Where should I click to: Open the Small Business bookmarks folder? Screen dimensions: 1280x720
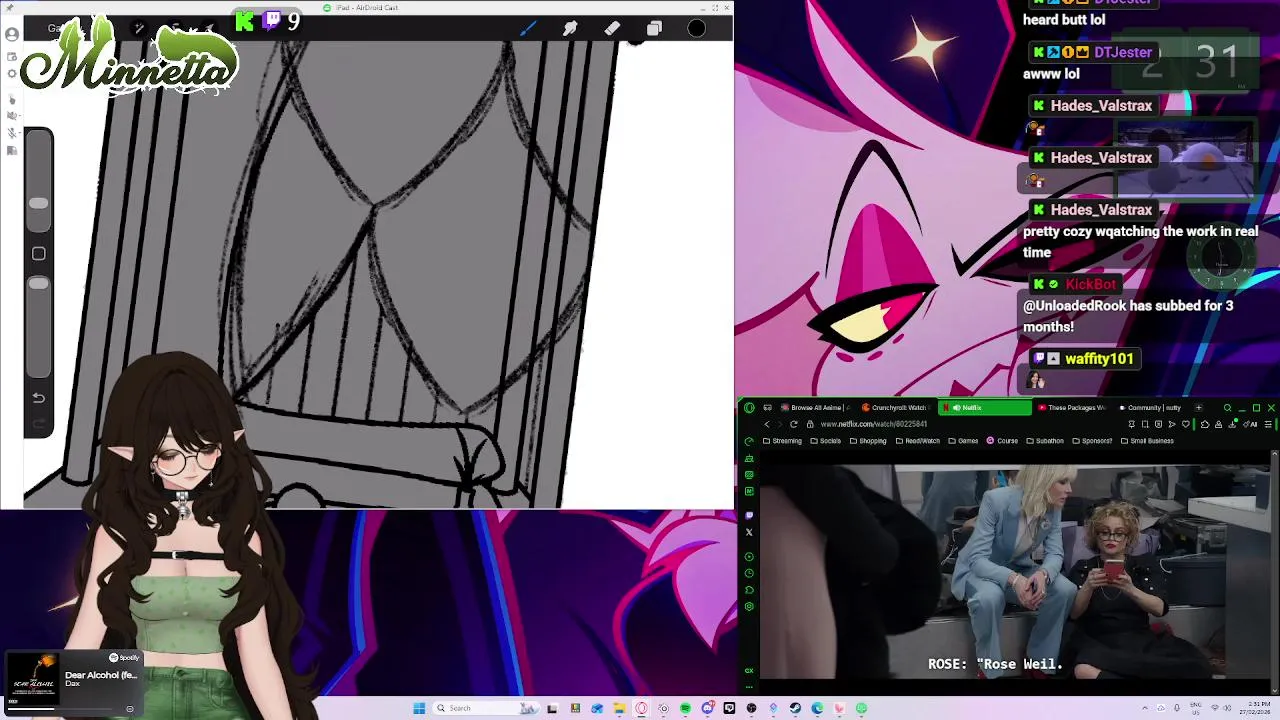1147,441
